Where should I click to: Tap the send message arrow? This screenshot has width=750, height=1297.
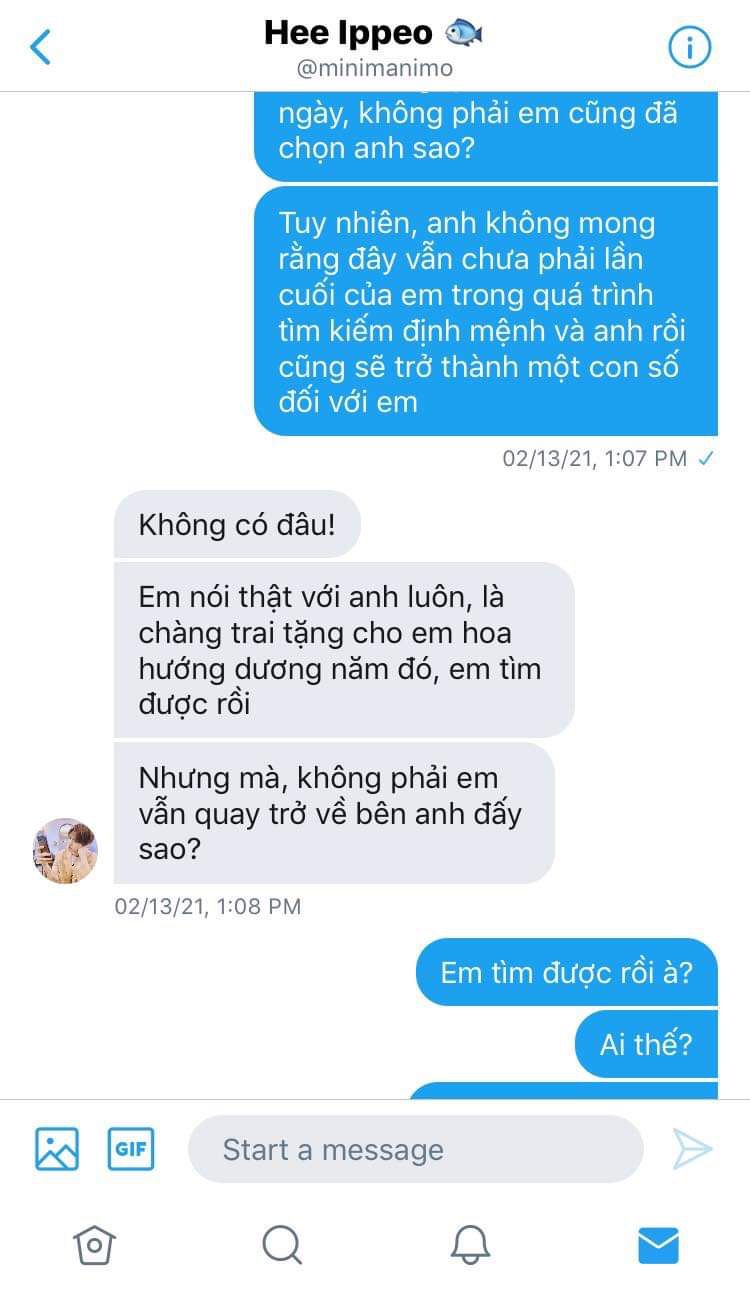(692, 1149)
